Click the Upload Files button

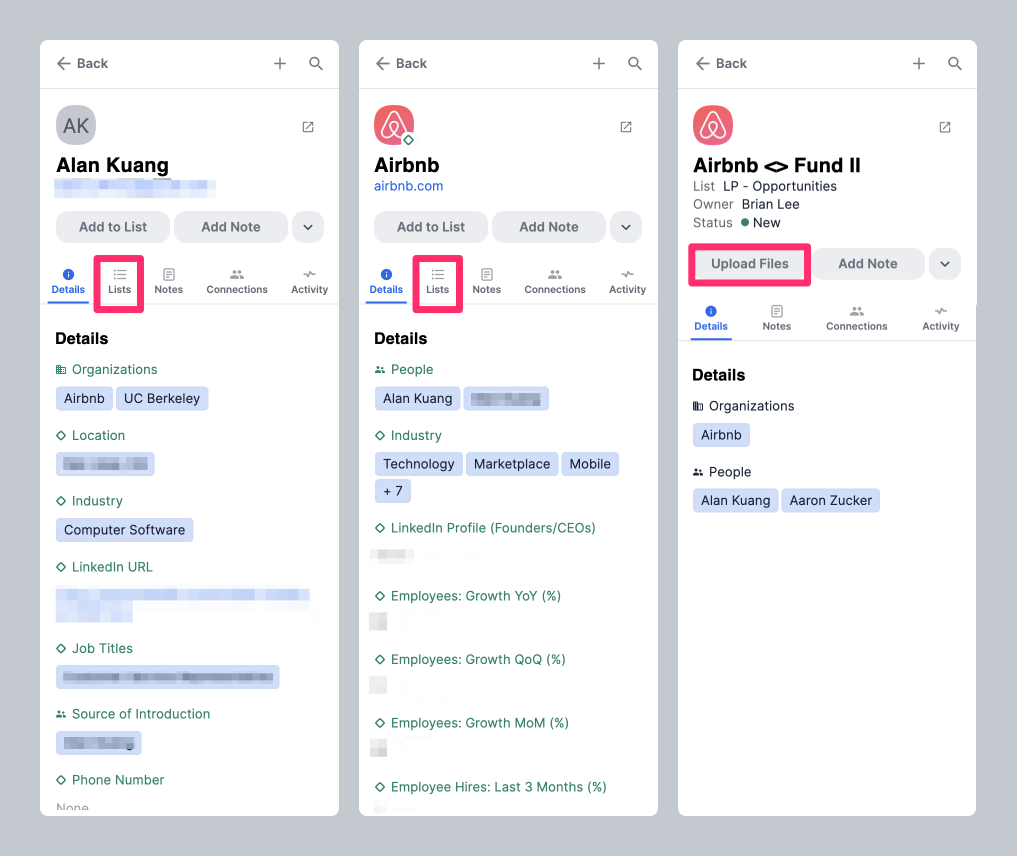tap(749, 263)
